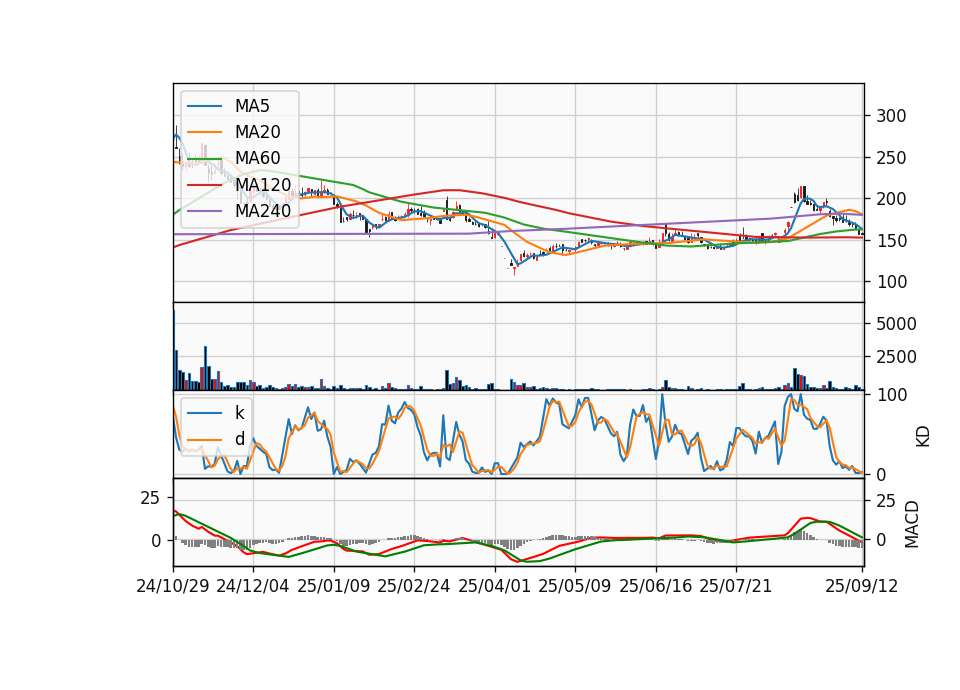Click the MA20 legend label
Screen dimensions: 960x690
tap(257, 132)
